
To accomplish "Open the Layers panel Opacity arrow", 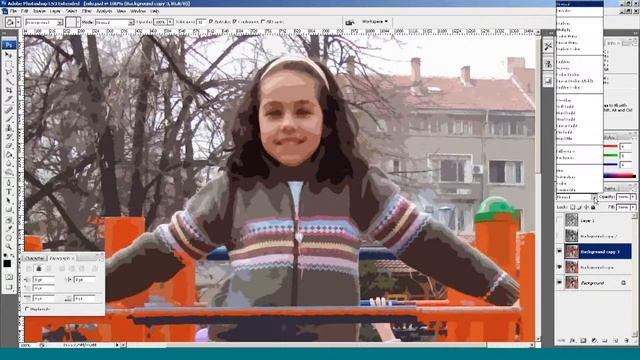I will 633,197.
